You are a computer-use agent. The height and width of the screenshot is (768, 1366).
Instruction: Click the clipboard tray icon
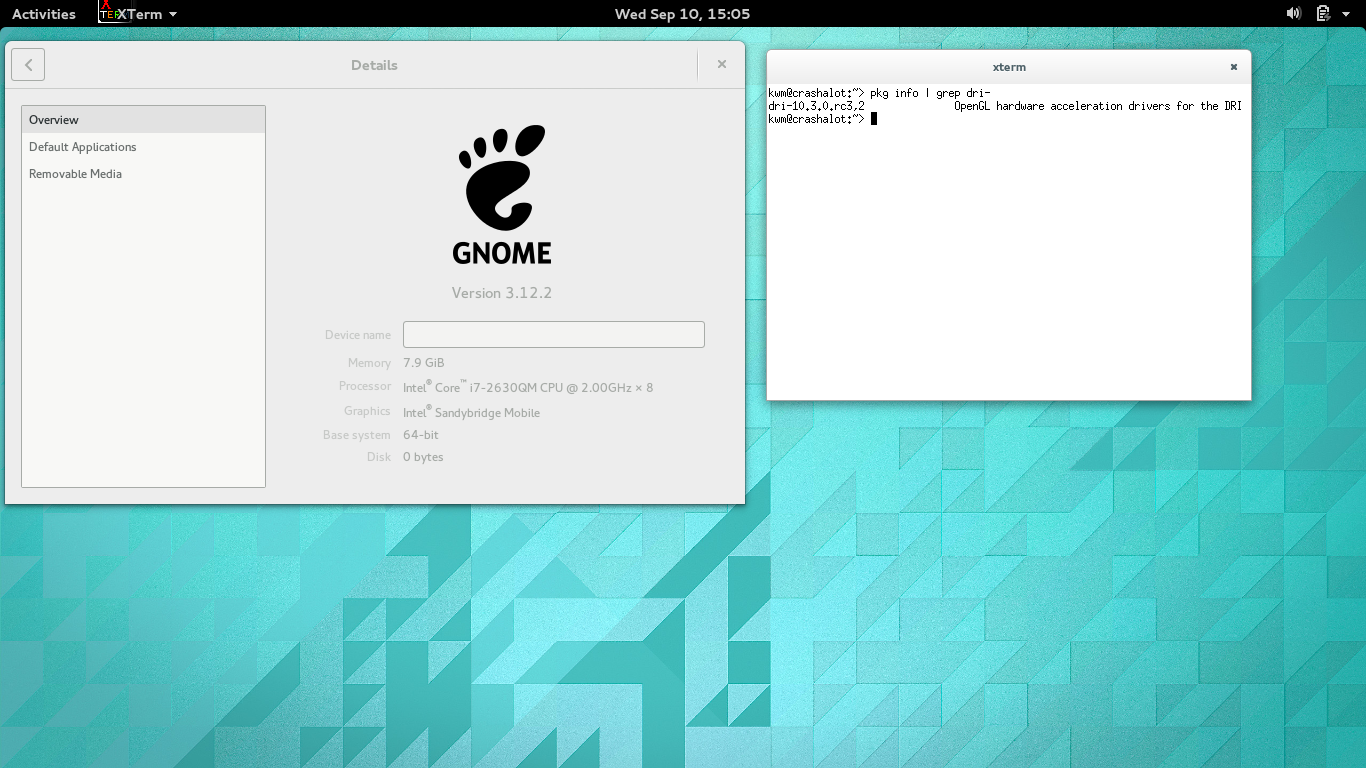(x=1323, y=14)
